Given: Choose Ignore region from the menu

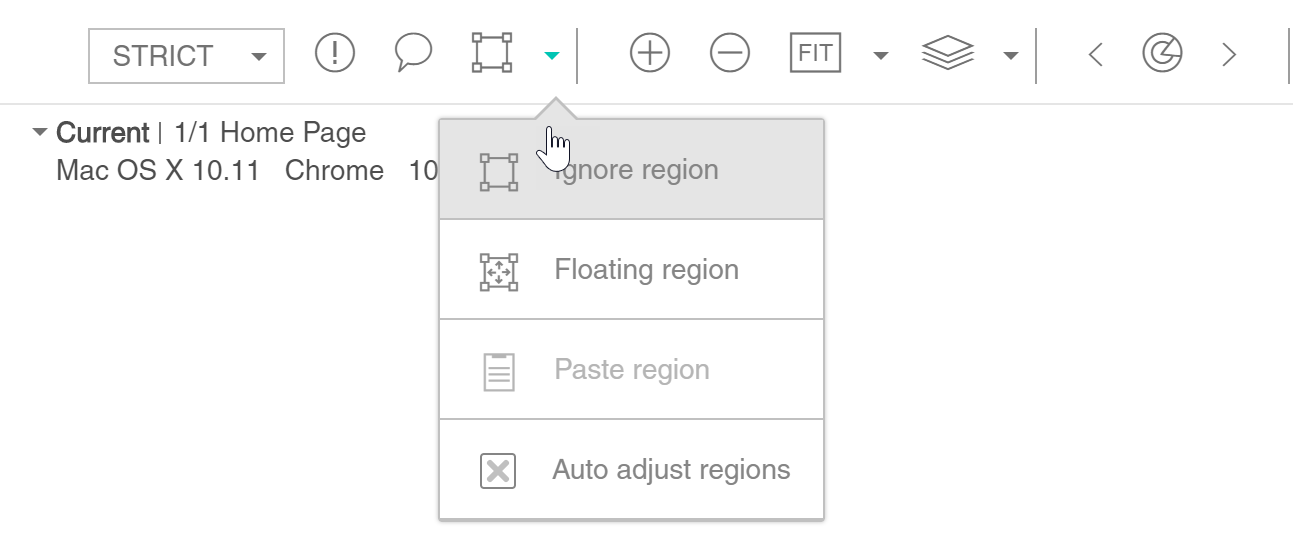Looking at the screenshot, I should pos(631,170).
